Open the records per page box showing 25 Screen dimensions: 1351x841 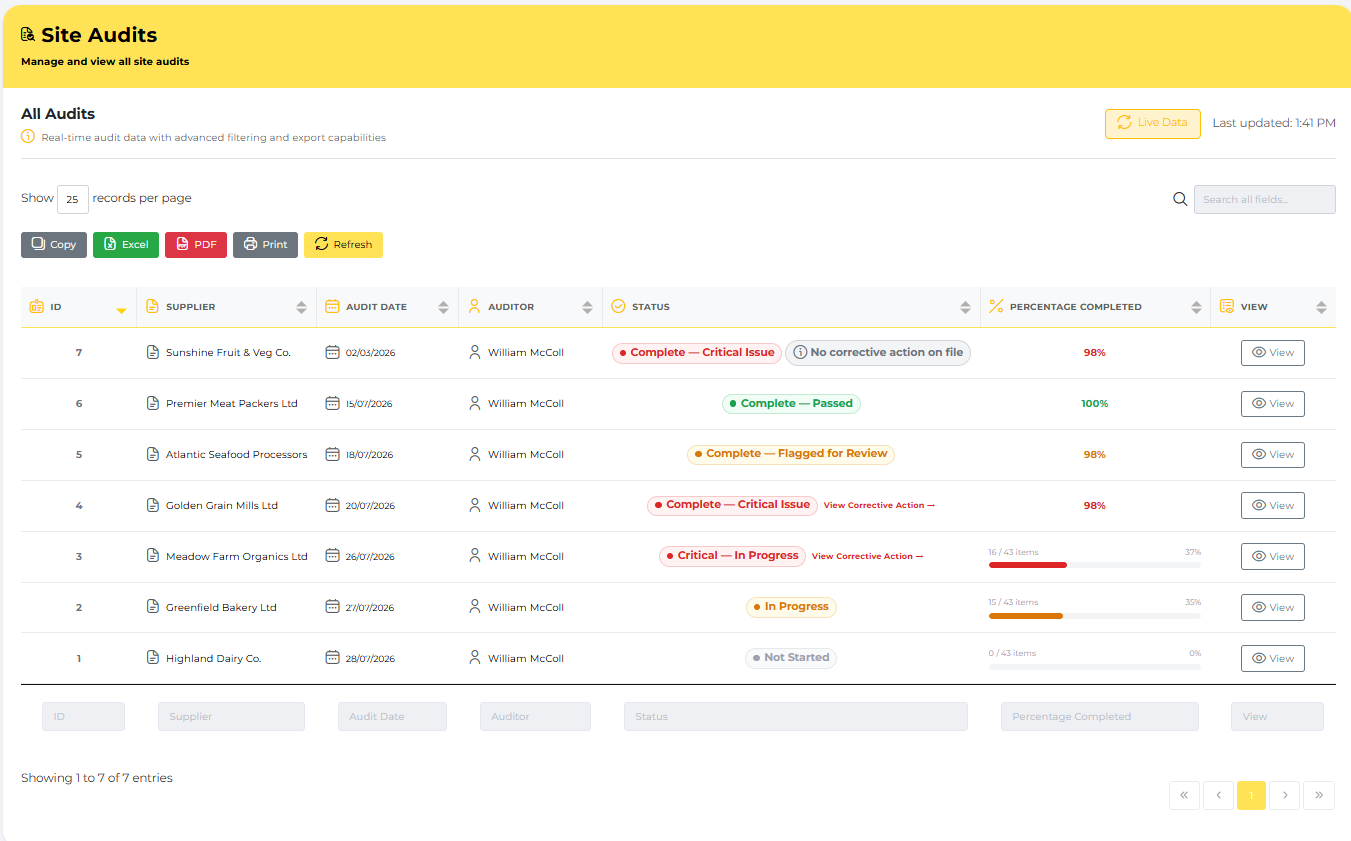coord(73,199)
